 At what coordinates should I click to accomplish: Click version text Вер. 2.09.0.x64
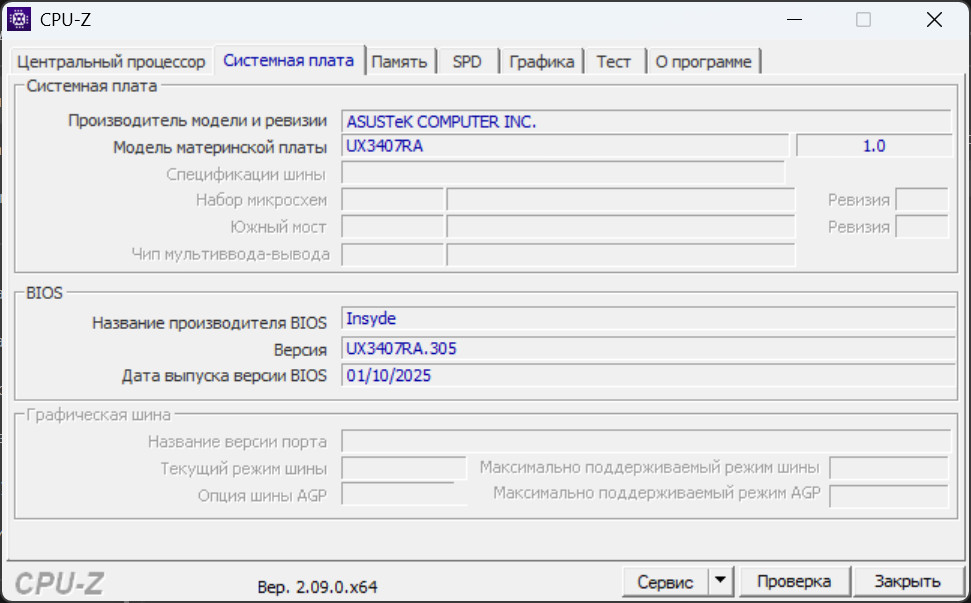[317, 587]
